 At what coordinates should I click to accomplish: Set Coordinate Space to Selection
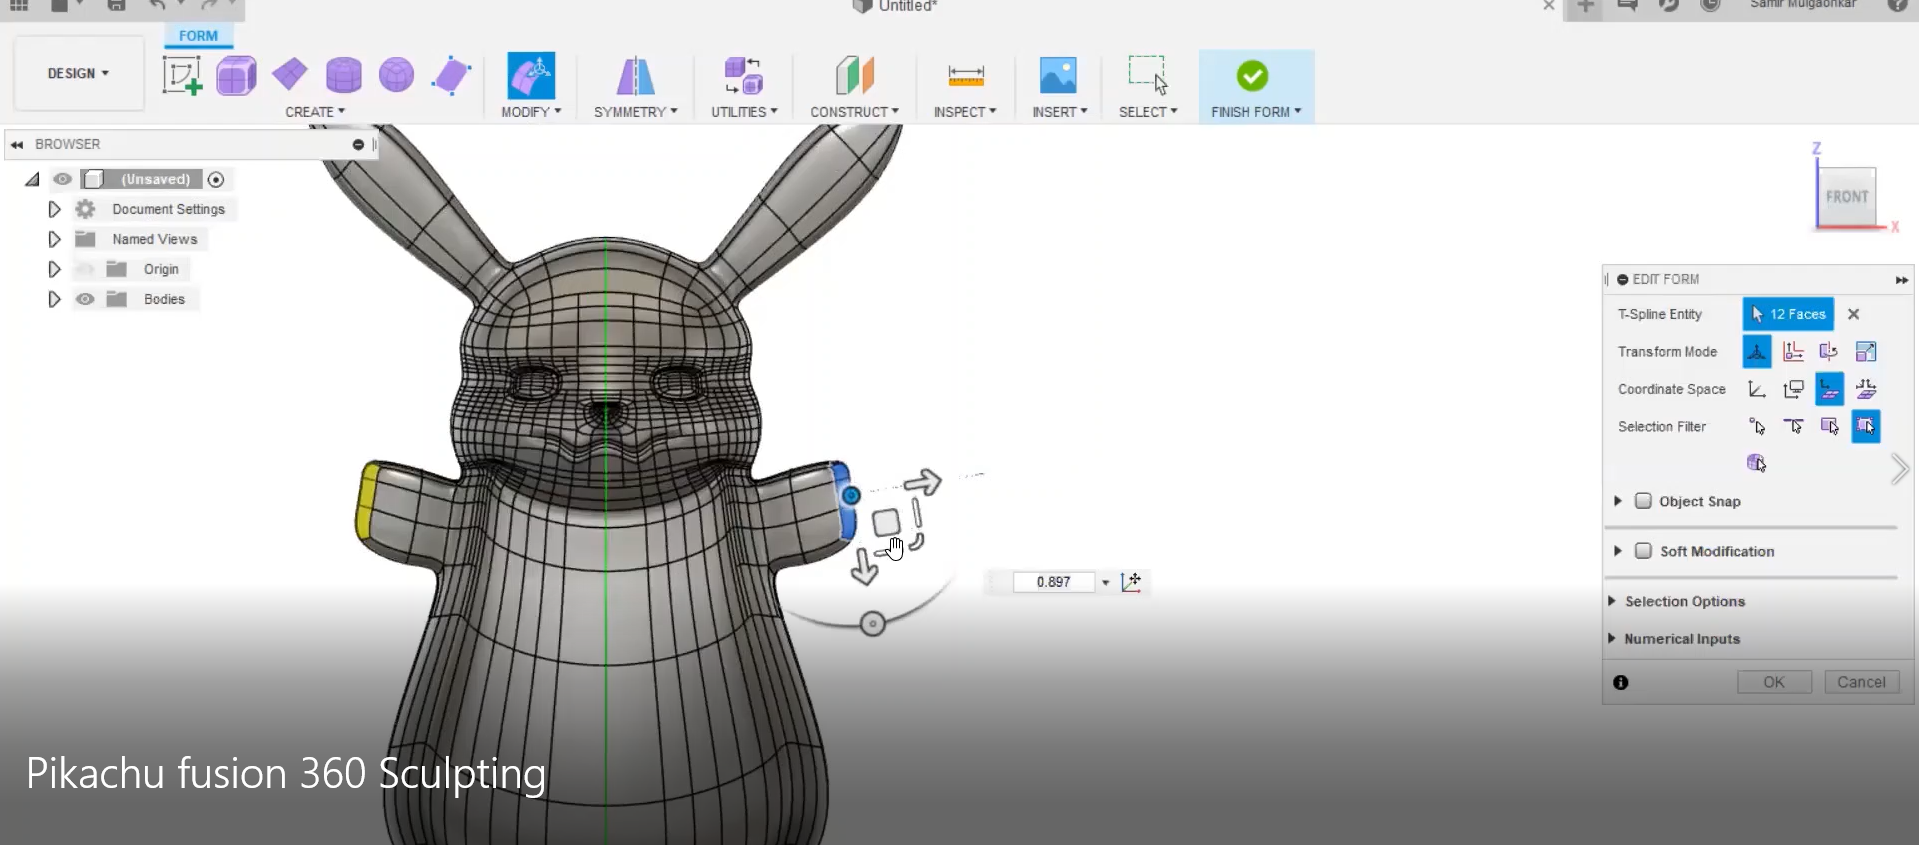1829,389
